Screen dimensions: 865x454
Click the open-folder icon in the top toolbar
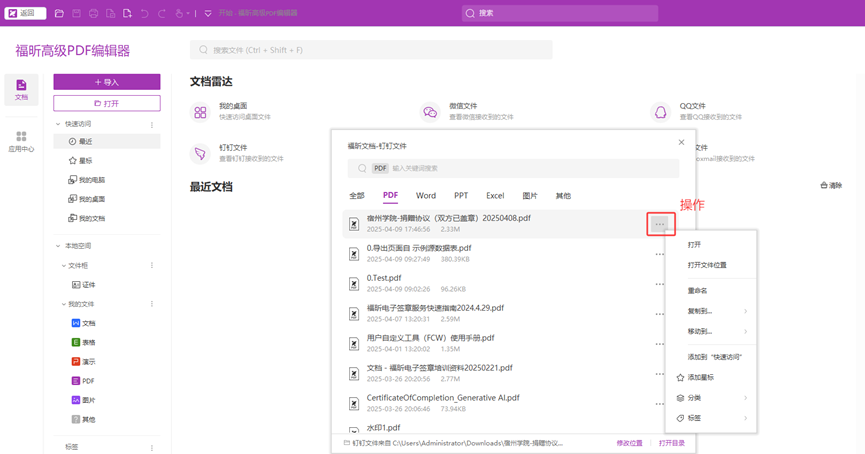point(59,13)
